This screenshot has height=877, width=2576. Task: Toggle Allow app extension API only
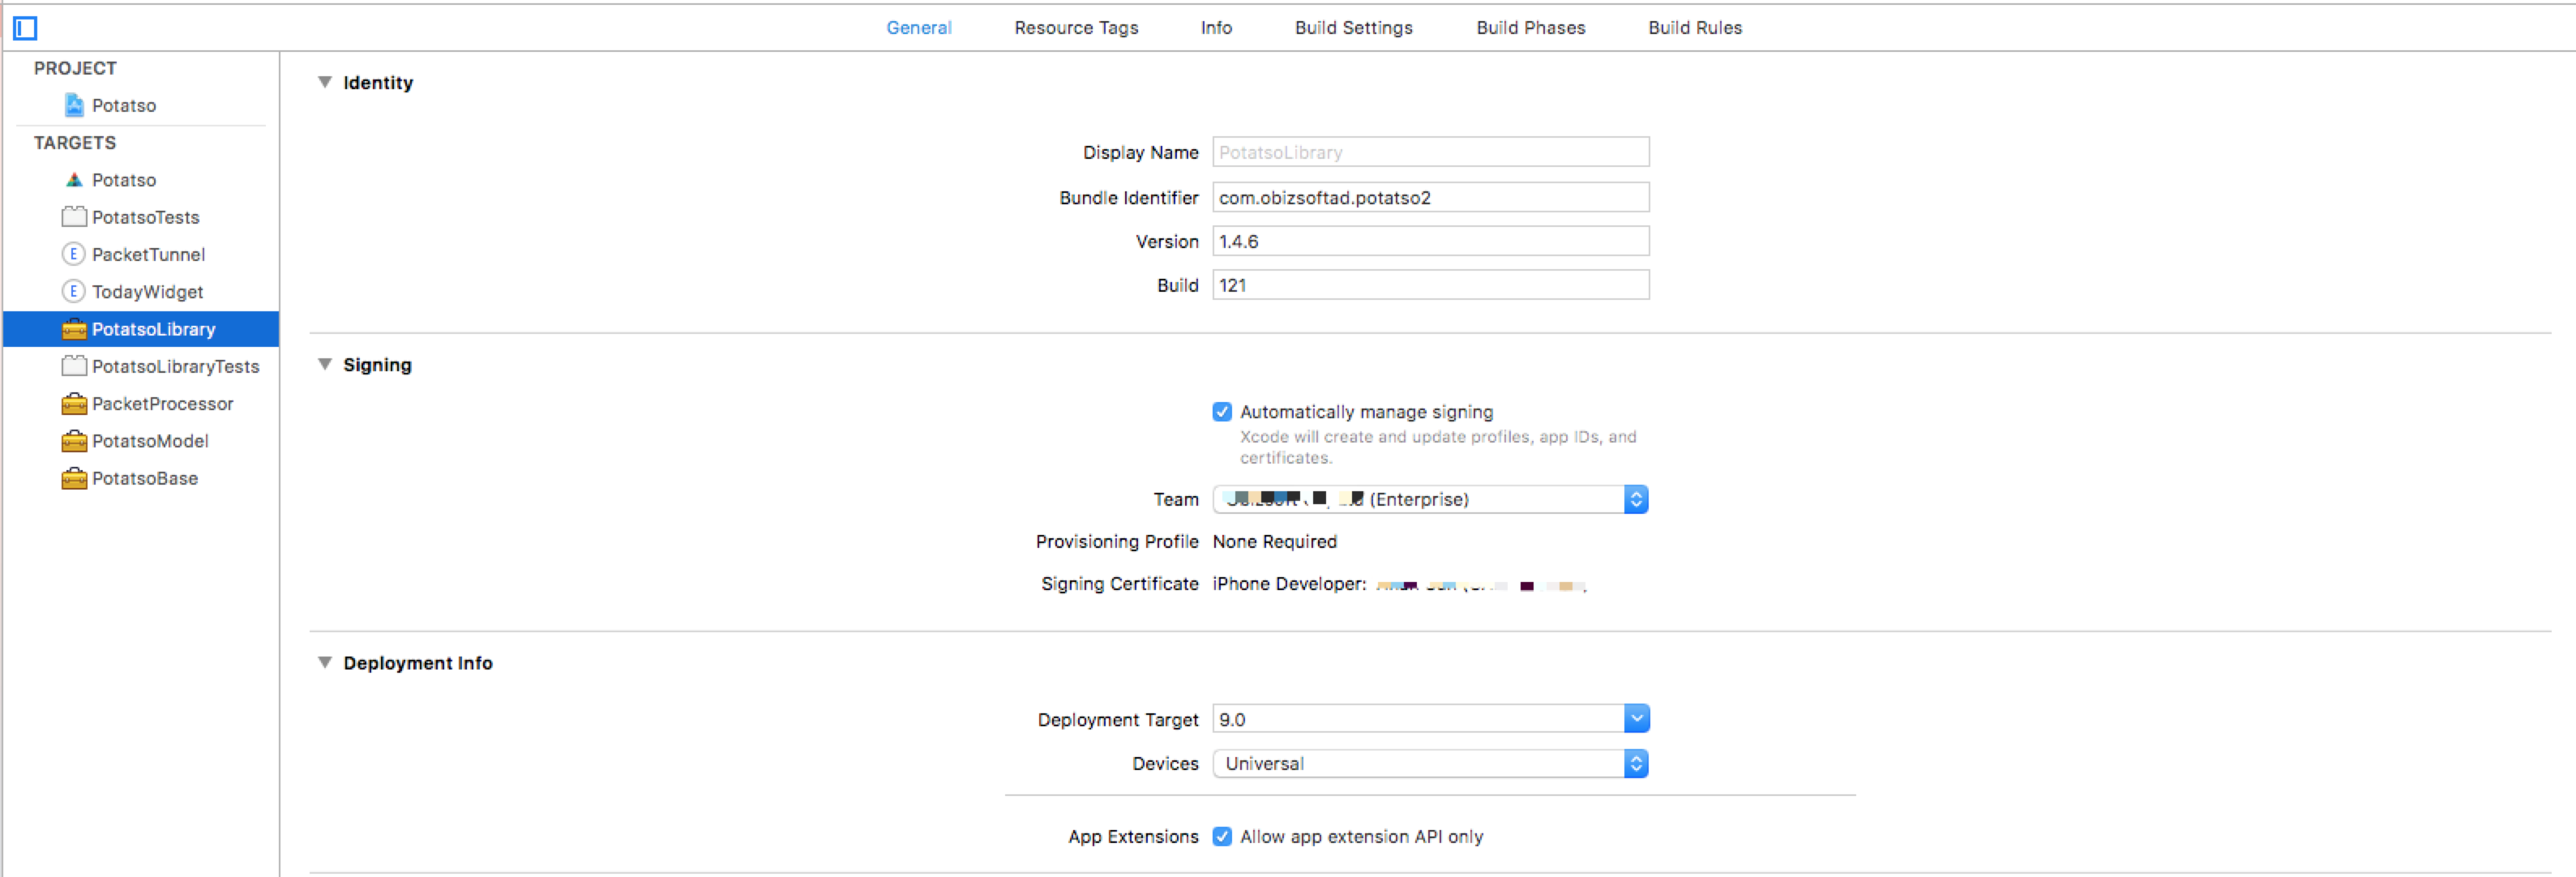[1222, 836]
